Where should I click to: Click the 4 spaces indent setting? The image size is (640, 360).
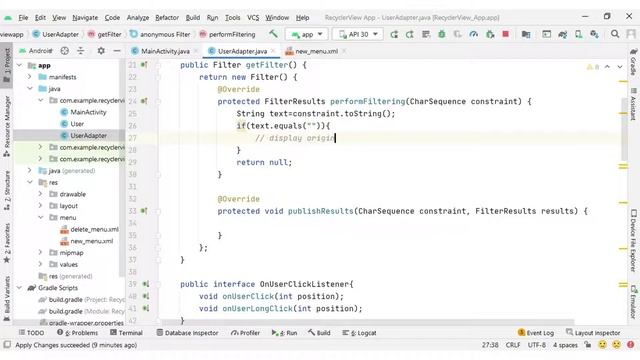(565, 345)
